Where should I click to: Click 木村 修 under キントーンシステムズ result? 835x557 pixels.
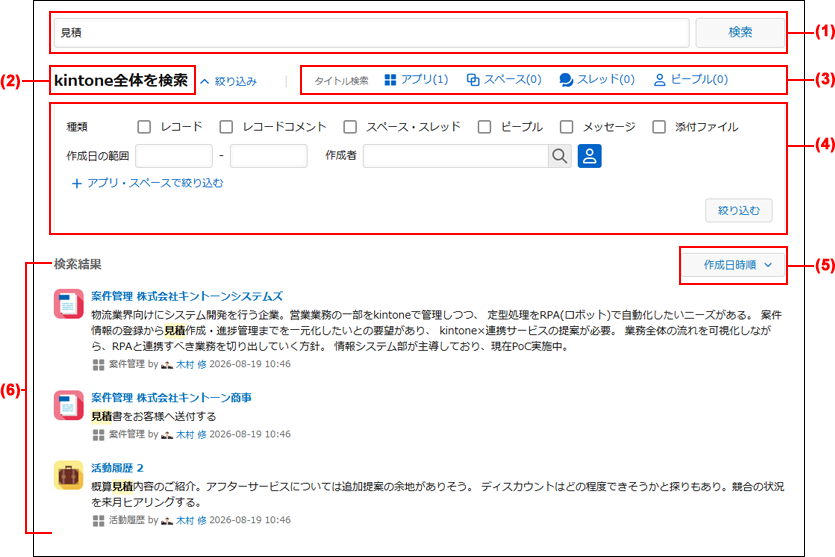[x=191, y=364]
